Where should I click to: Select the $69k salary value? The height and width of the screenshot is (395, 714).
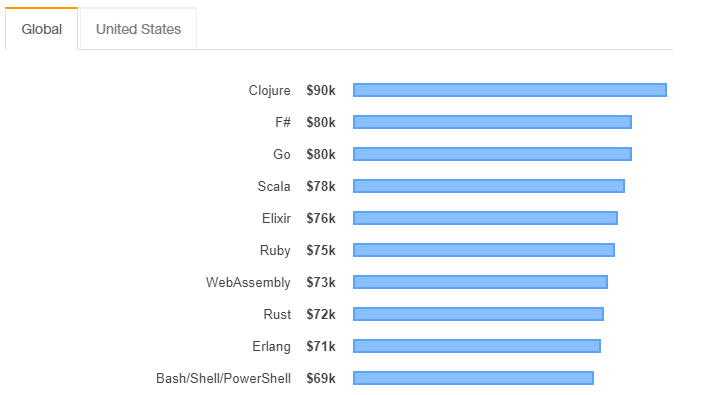pyautogui.click(x=321, y=378)
